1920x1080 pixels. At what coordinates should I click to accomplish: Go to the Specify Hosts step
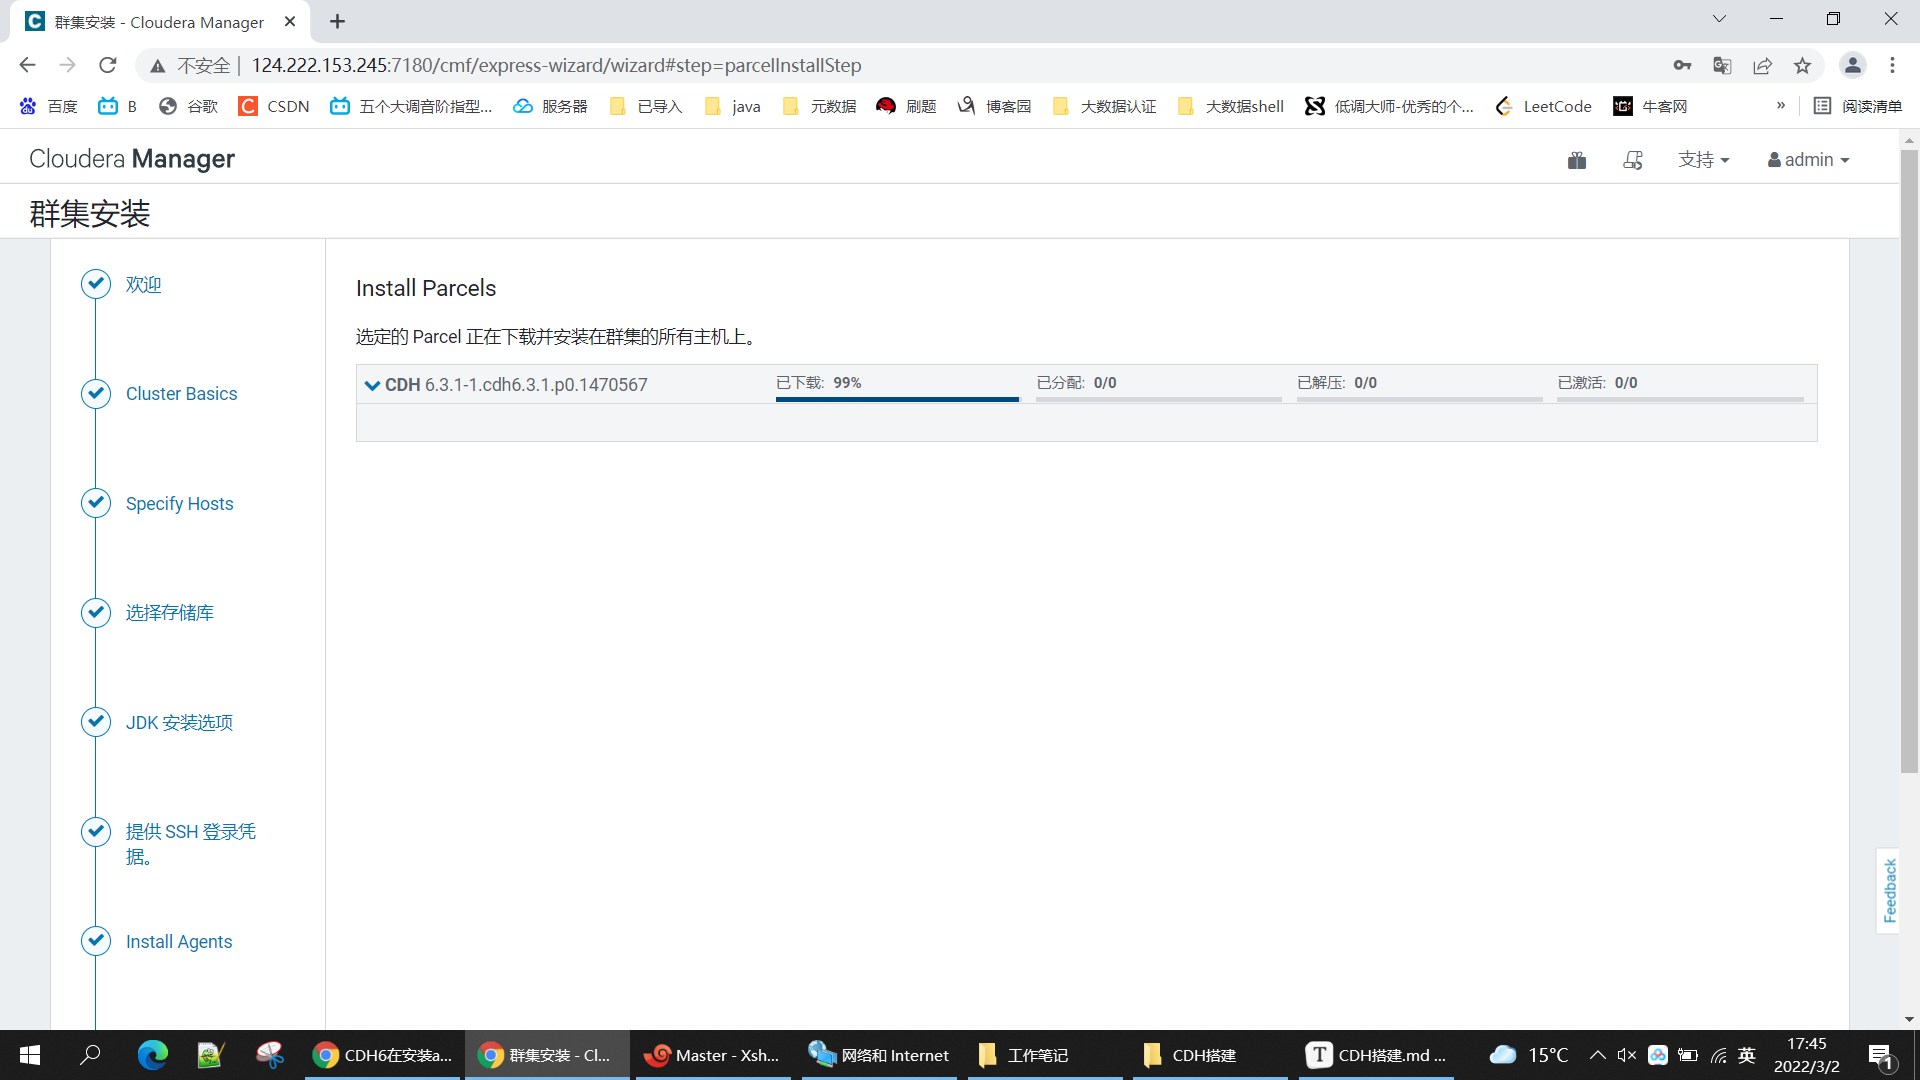(x=179, y=504)
